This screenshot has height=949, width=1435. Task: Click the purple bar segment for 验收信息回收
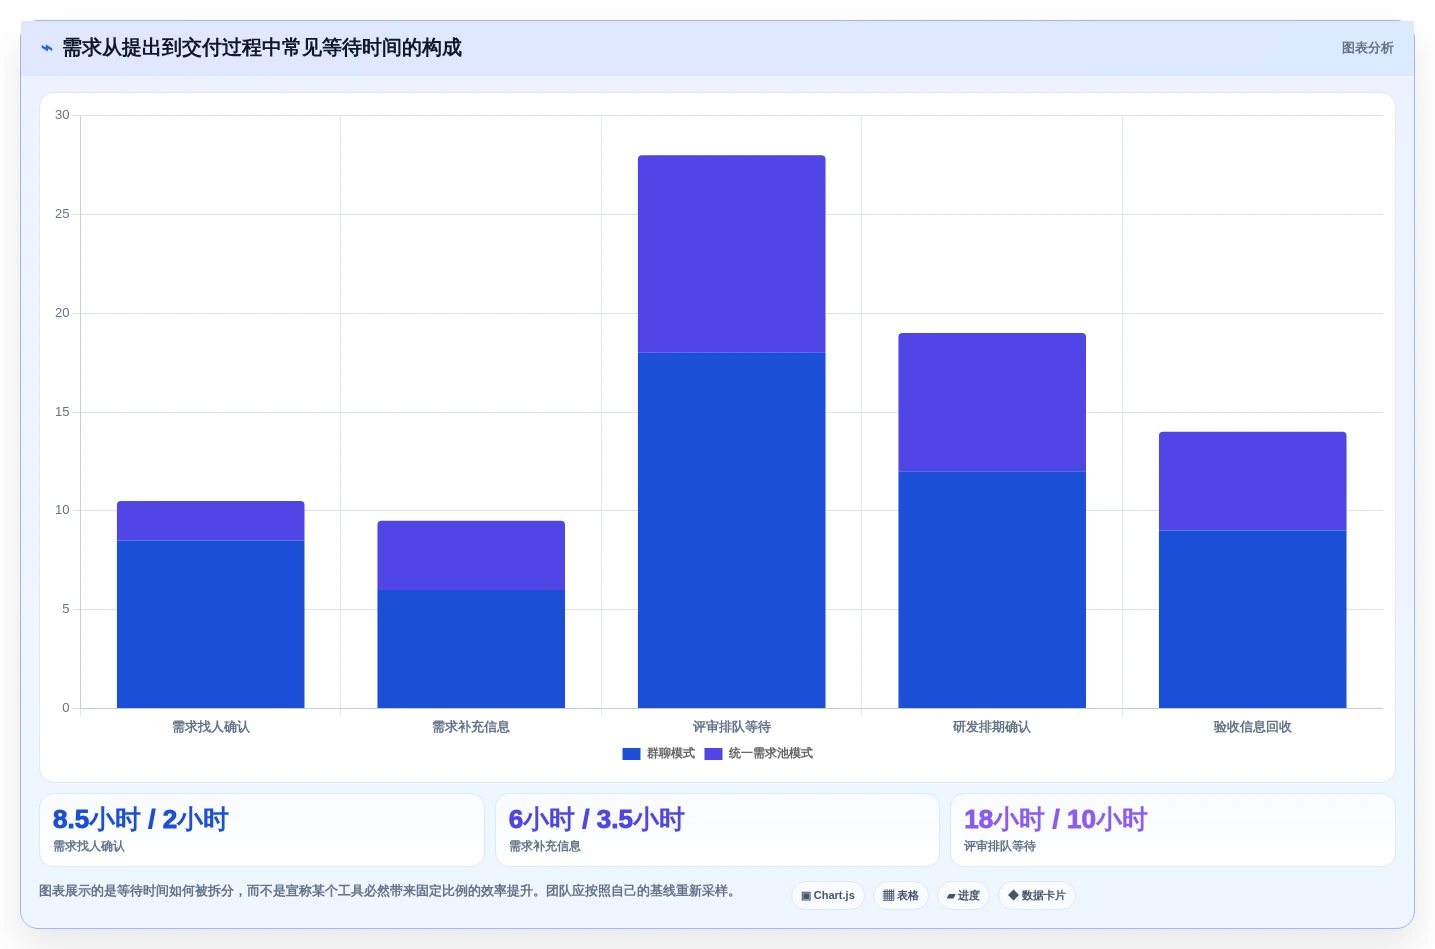pos(1253,481)
